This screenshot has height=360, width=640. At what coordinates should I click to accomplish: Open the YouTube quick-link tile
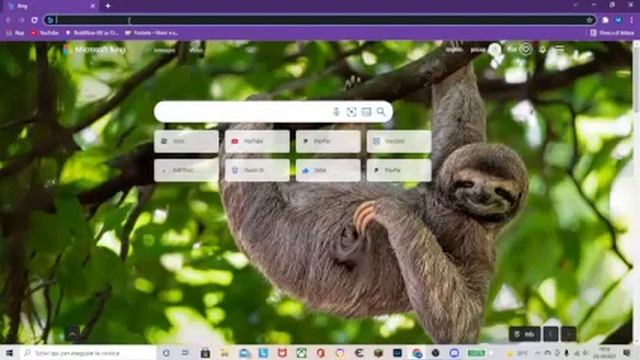click(x=257, y=141)
